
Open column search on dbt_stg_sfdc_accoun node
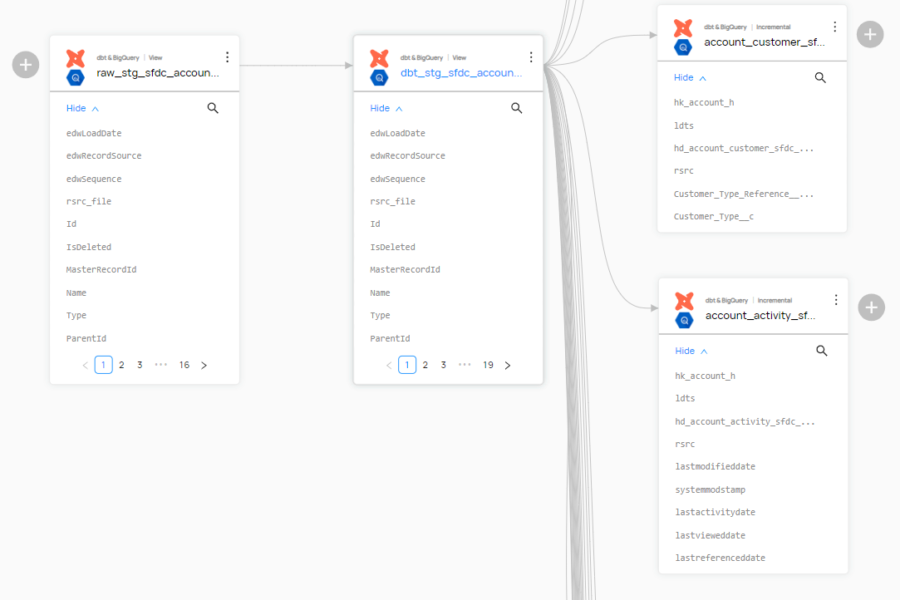(x=517, y=107)
